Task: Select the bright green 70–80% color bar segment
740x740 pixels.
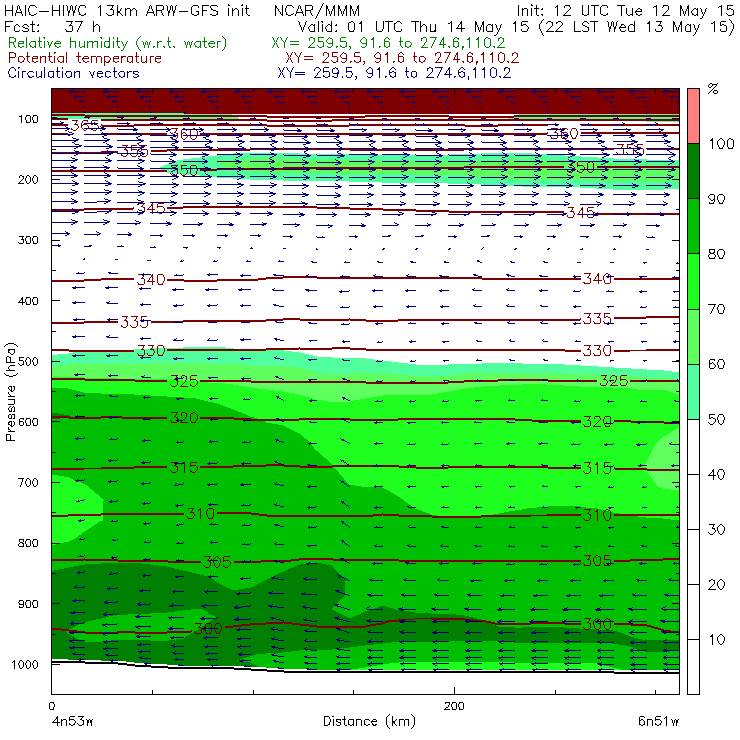Action: tap(693, 281)
